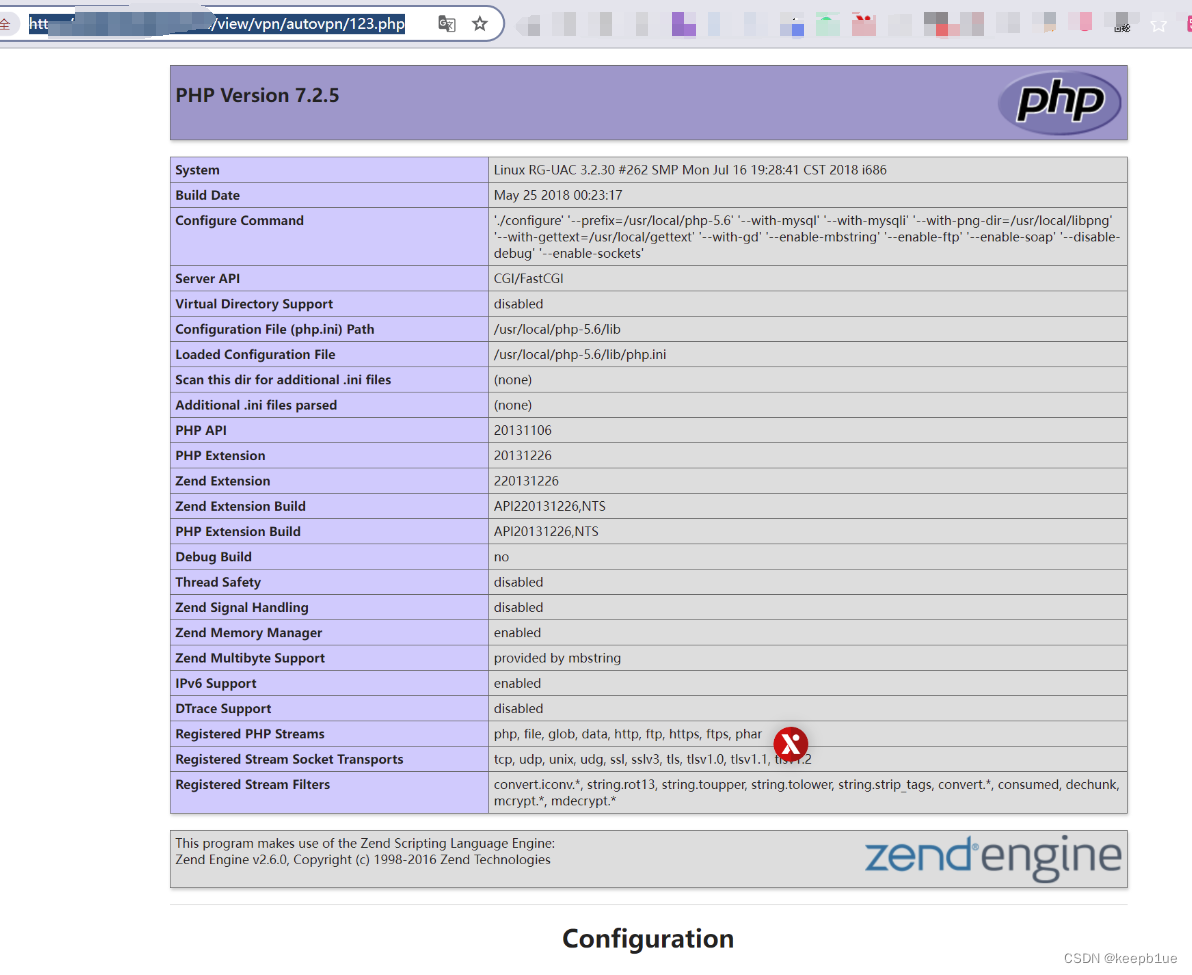The width and height of the screenshot is (1192, 975).
Task: Select the '20131226' PHP Extension value
Action: (x=523, y=456)
